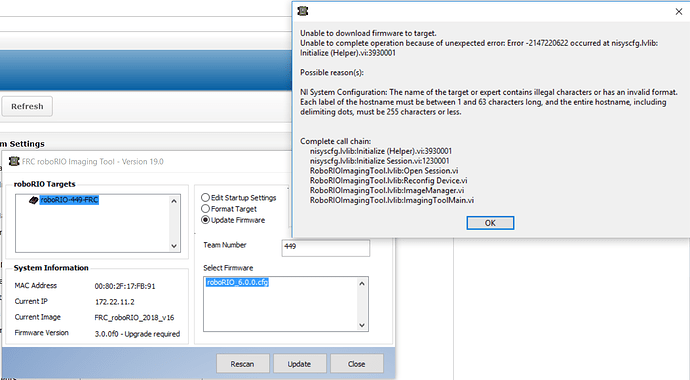The image size is (690, 380).
Task: Select the roboRIO_6.0.0.cfg firmware entry
Action: tap(237, 282)
